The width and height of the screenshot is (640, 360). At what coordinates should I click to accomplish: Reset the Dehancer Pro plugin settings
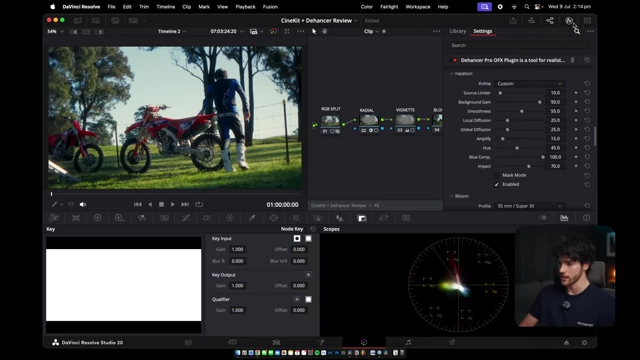click(587, 60)
